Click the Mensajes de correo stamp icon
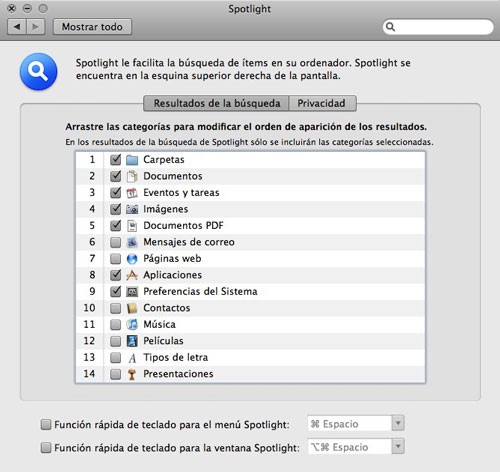This screenshot has height=472, width=500. [x=132, y=242]
